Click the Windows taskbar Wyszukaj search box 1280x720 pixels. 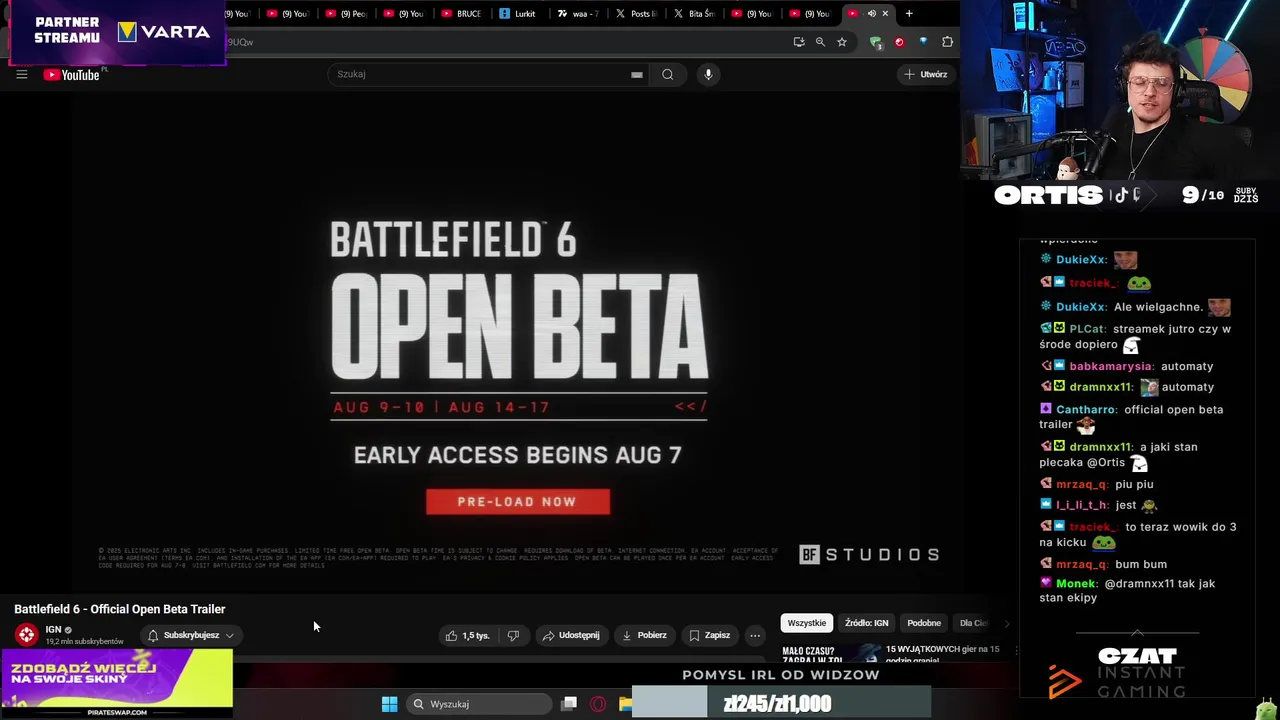(478, 704)
